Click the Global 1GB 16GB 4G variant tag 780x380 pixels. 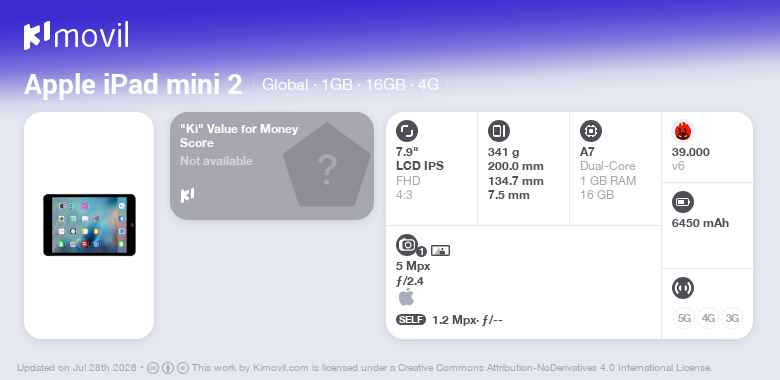350,85
